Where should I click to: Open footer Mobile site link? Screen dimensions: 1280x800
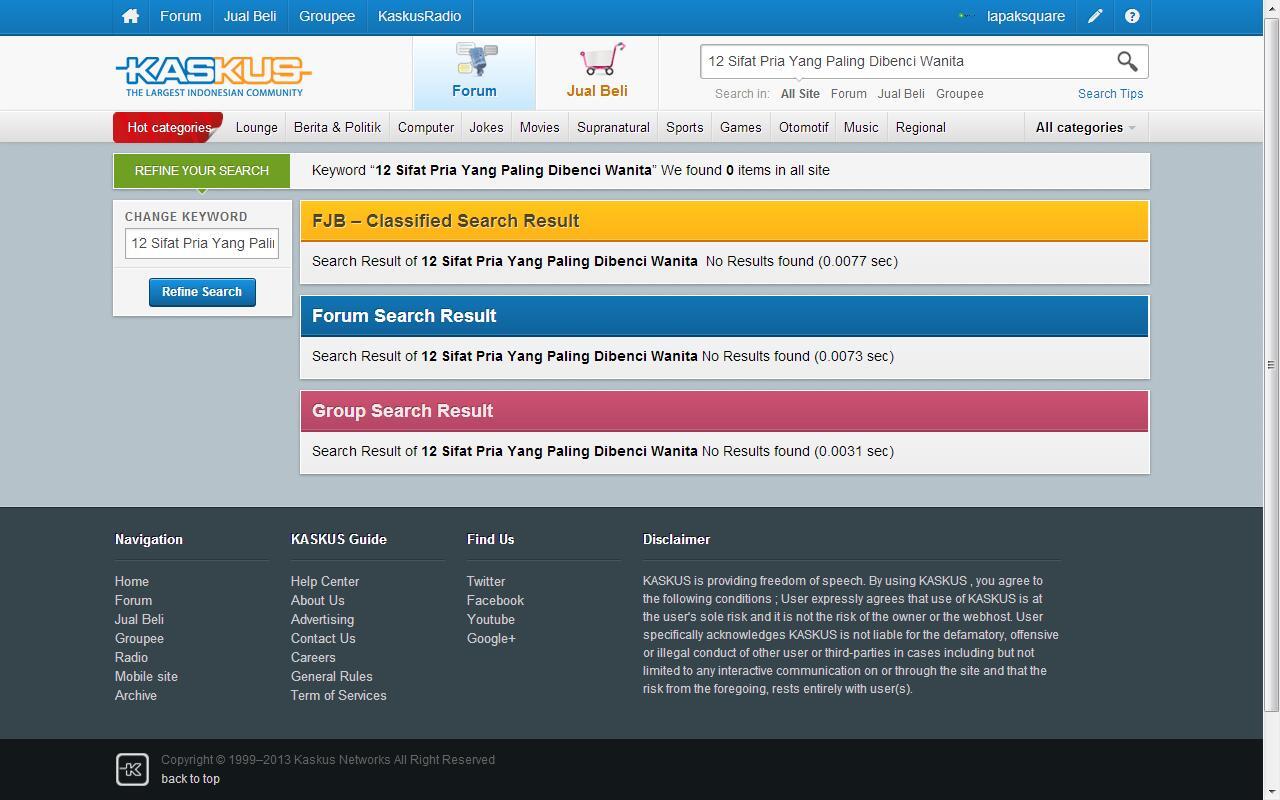point(146,676)
